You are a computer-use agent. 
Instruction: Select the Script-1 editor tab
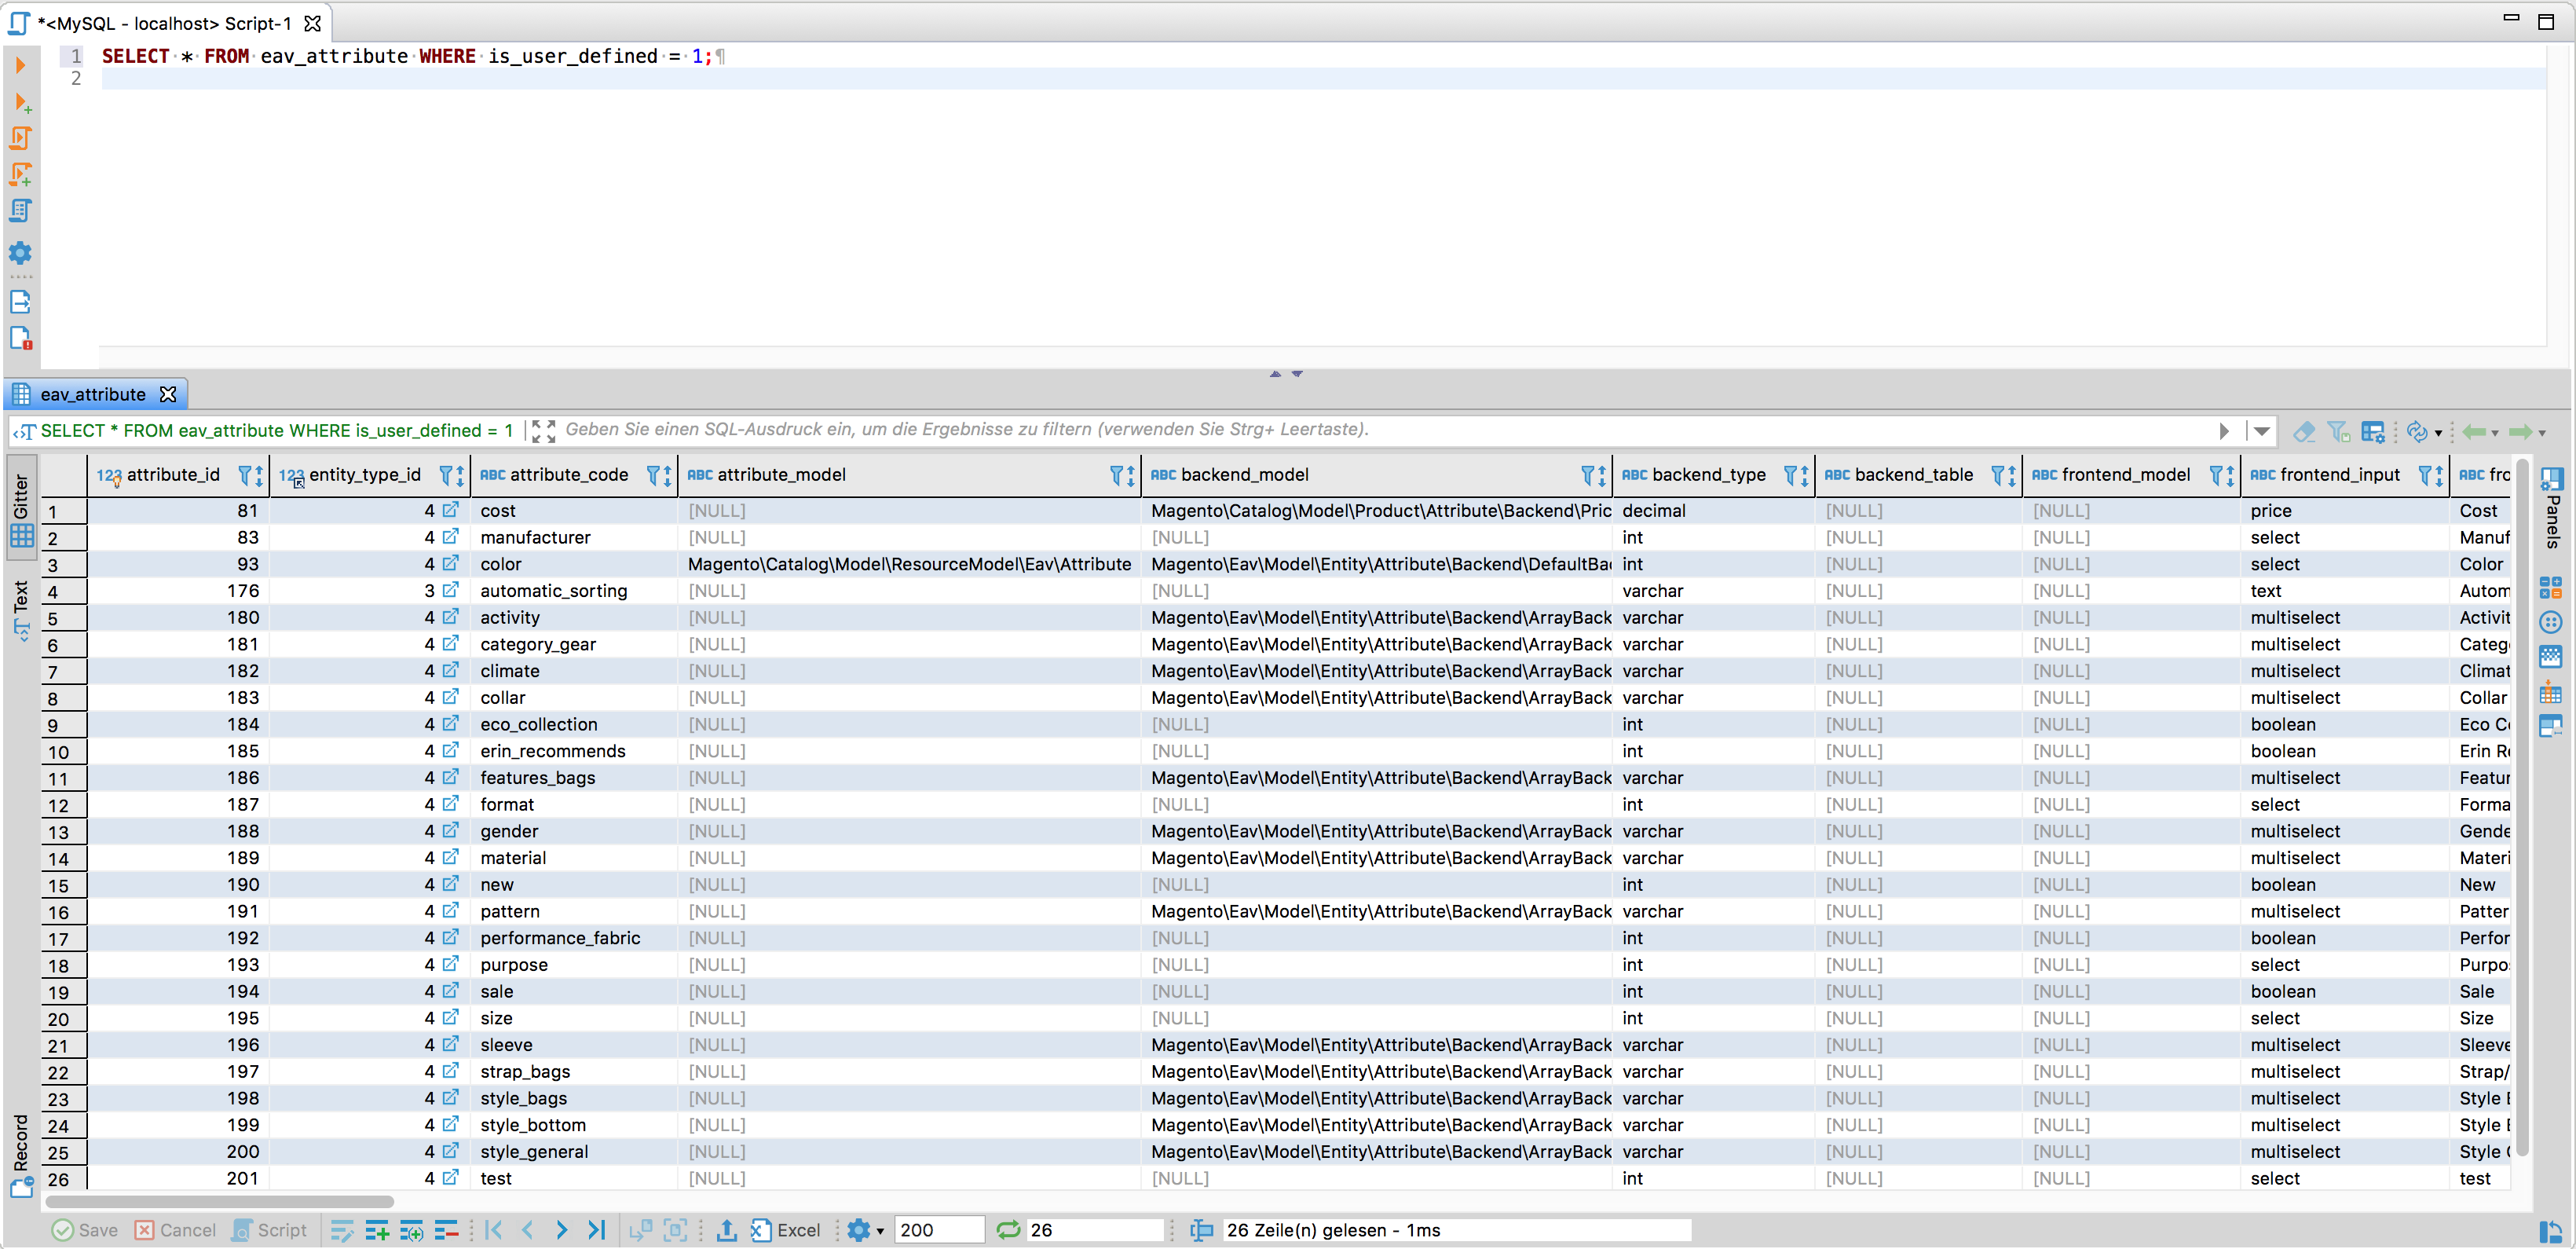point(165,23)
